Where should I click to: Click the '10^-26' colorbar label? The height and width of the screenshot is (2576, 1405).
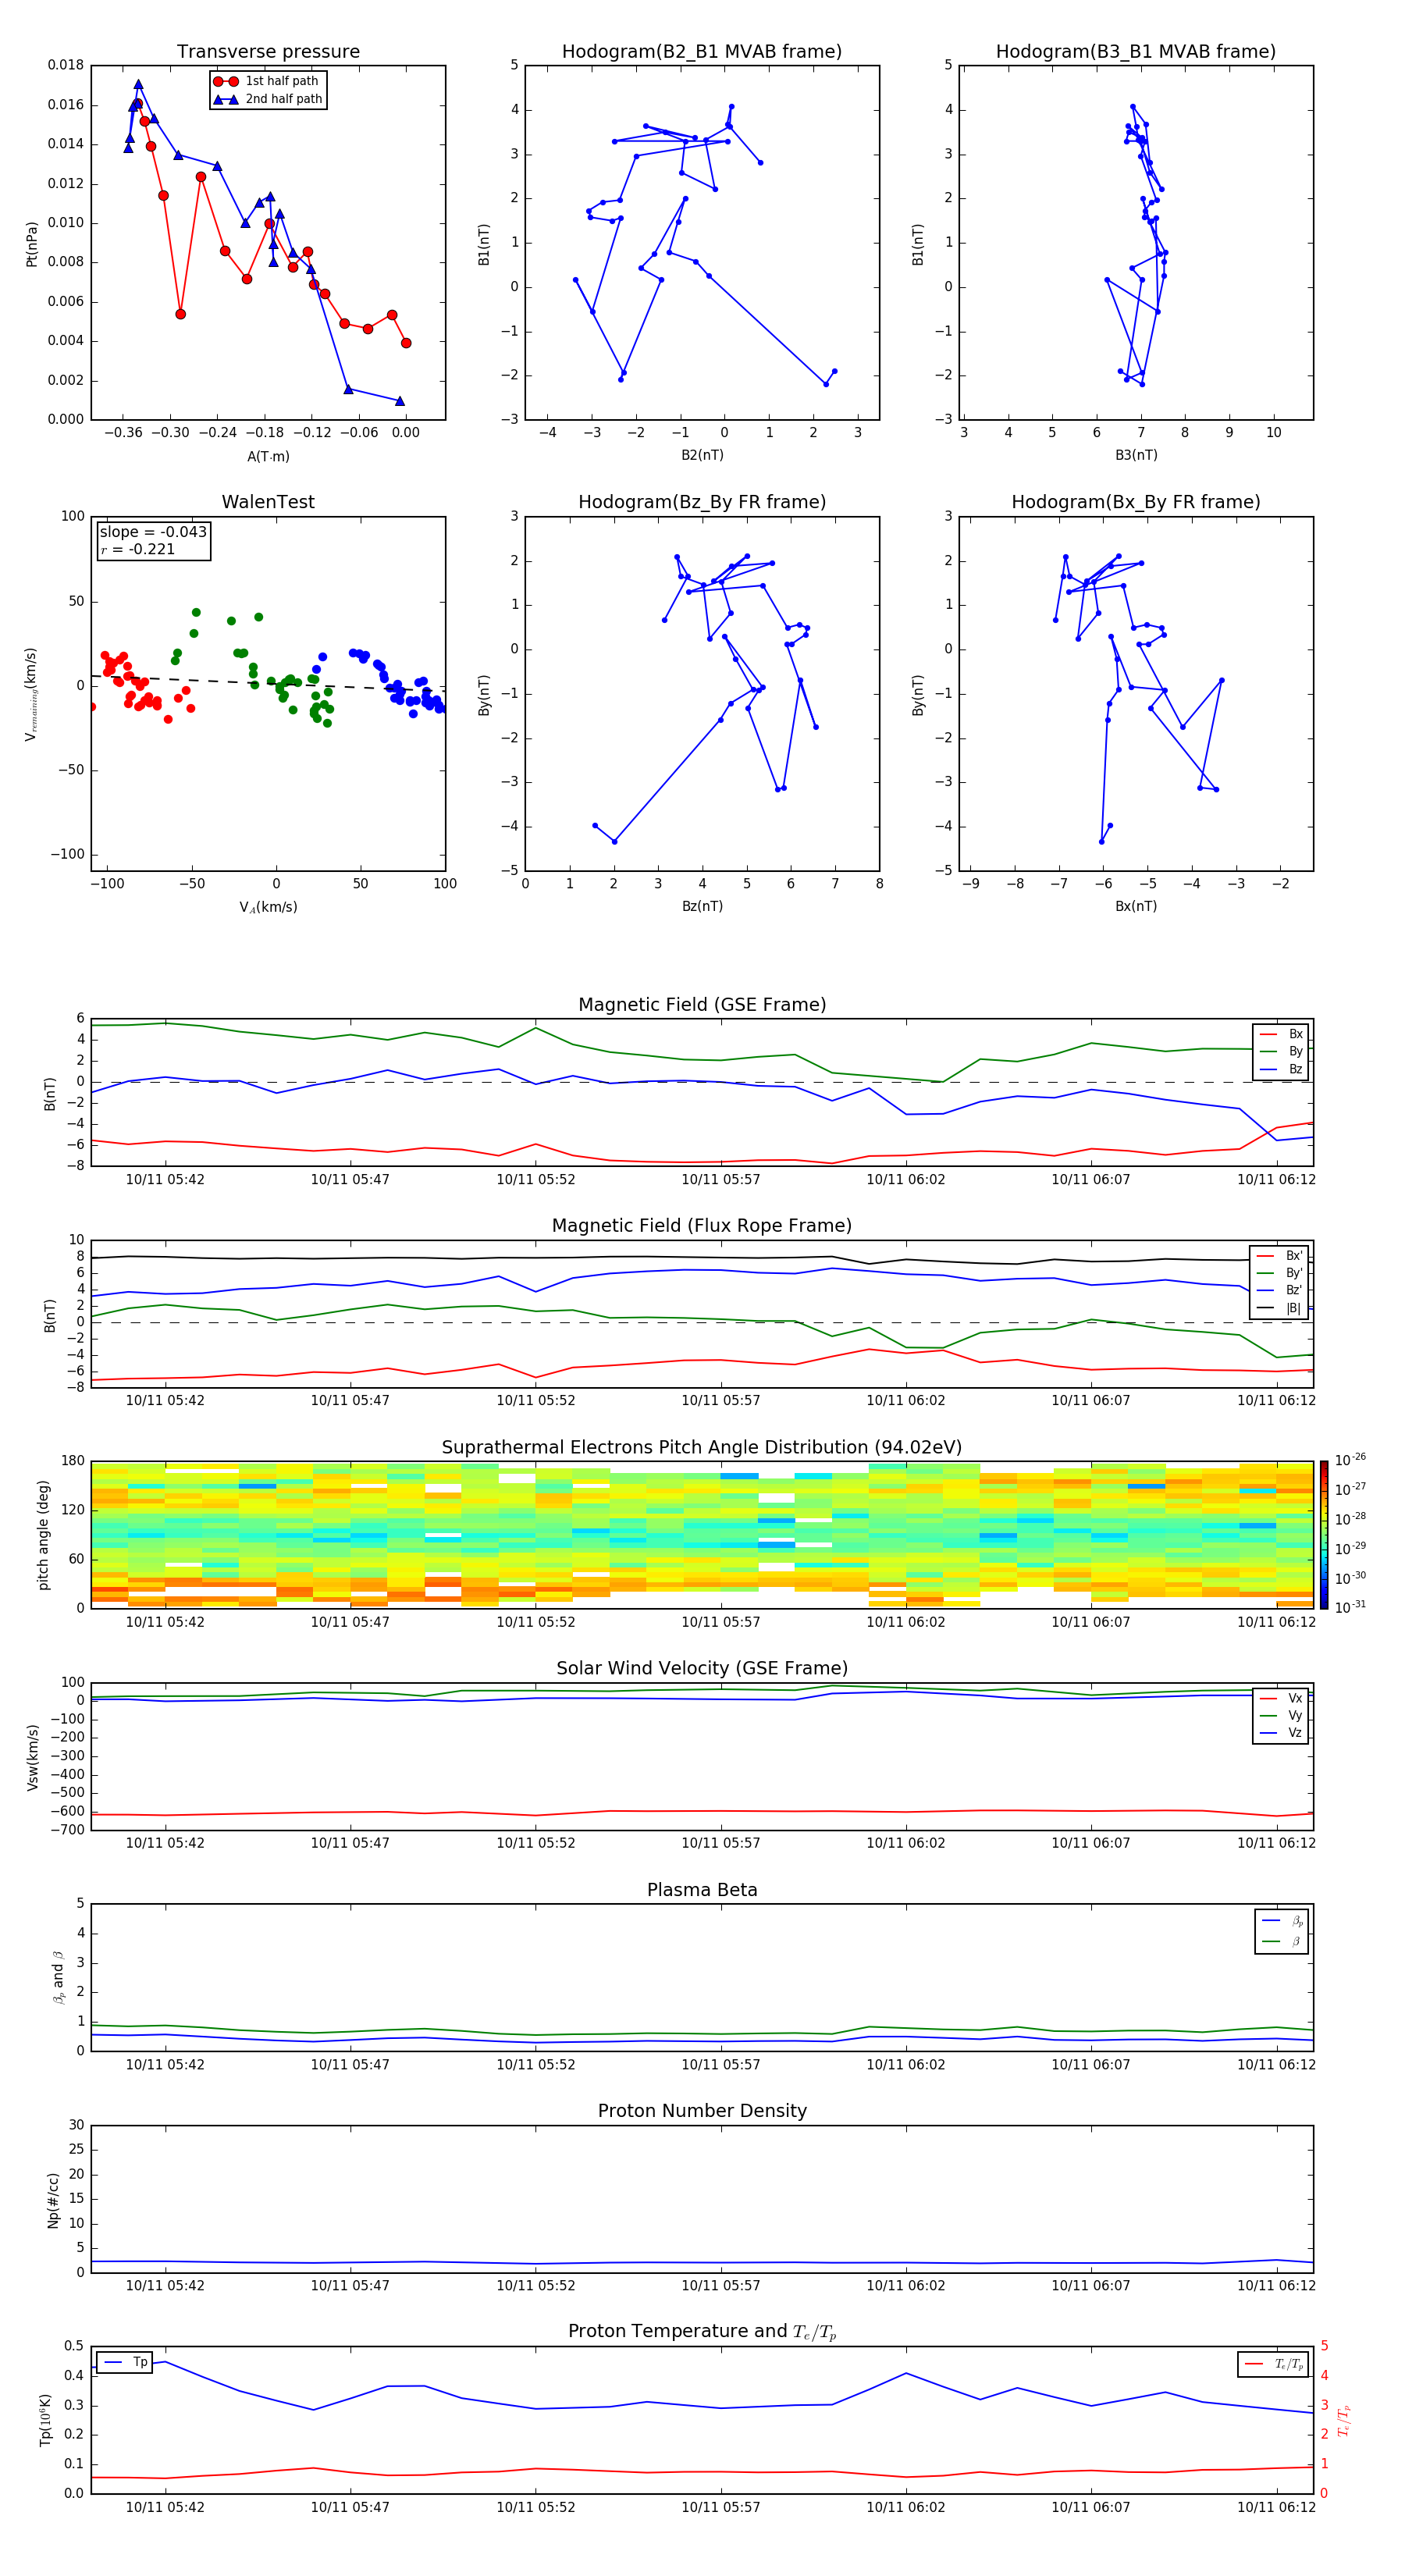(1350, 1460)
